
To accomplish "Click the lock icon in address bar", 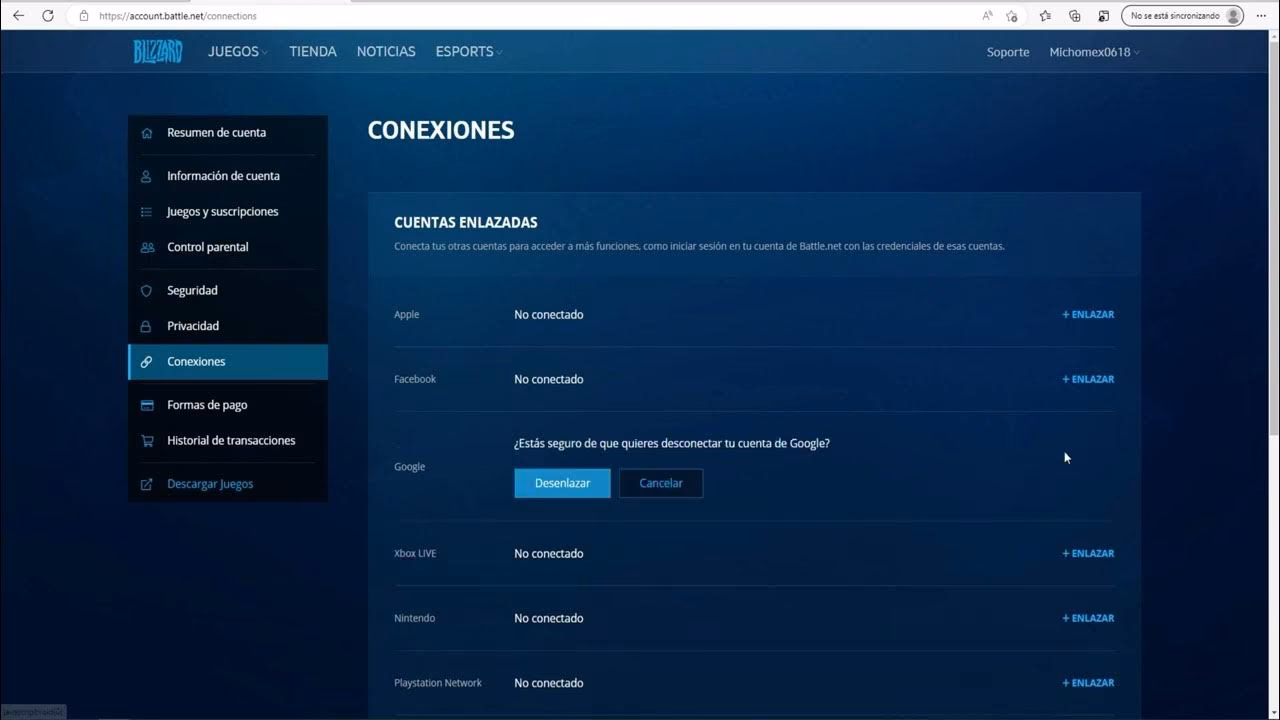I will (84, 16).
